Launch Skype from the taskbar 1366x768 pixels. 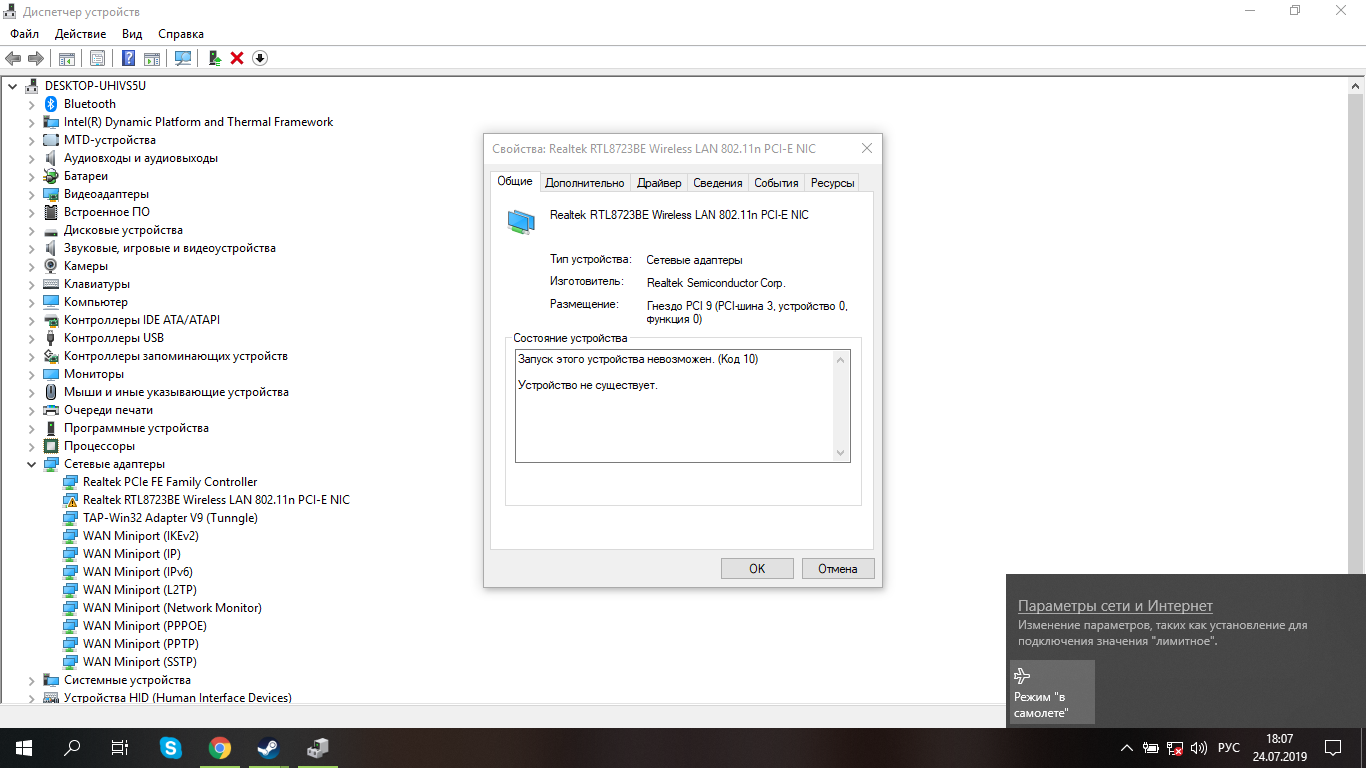[x=171, y=748]
